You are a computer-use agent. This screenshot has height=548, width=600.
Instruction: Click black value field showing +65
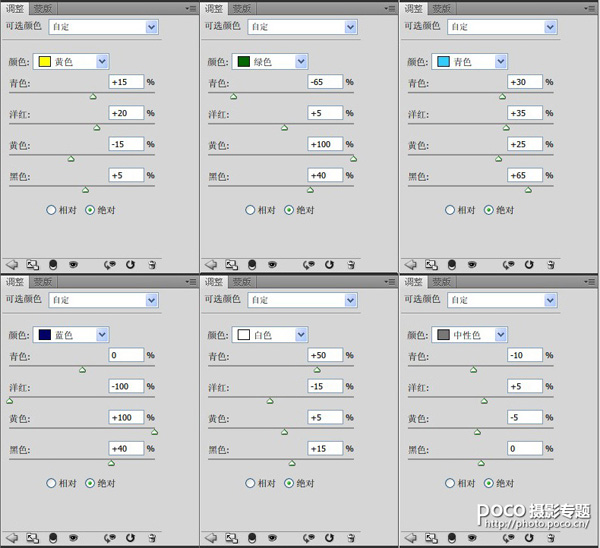point(525,175)
